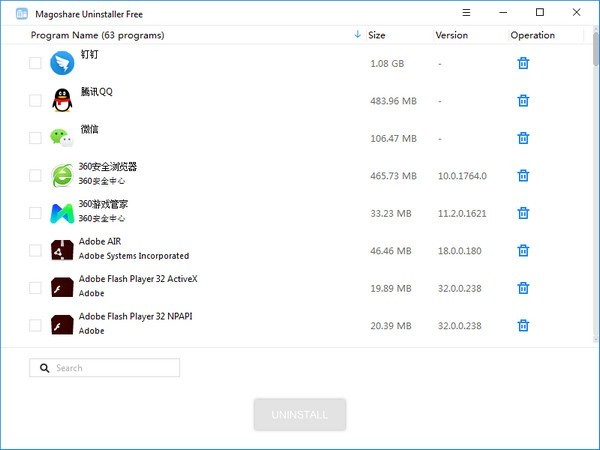Focus the Search input field
The width and height of the screenshot is (600, 450).
coord(104,368)
